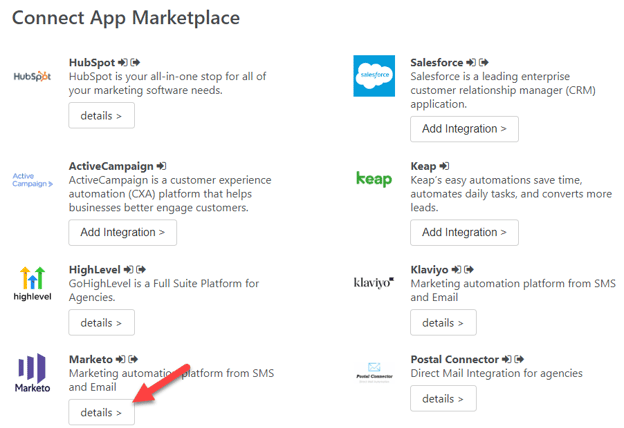The width and height of the screenshot is (624, 428).
Task: Click the export icon next to Marketo title
Action: pos(133,359)
